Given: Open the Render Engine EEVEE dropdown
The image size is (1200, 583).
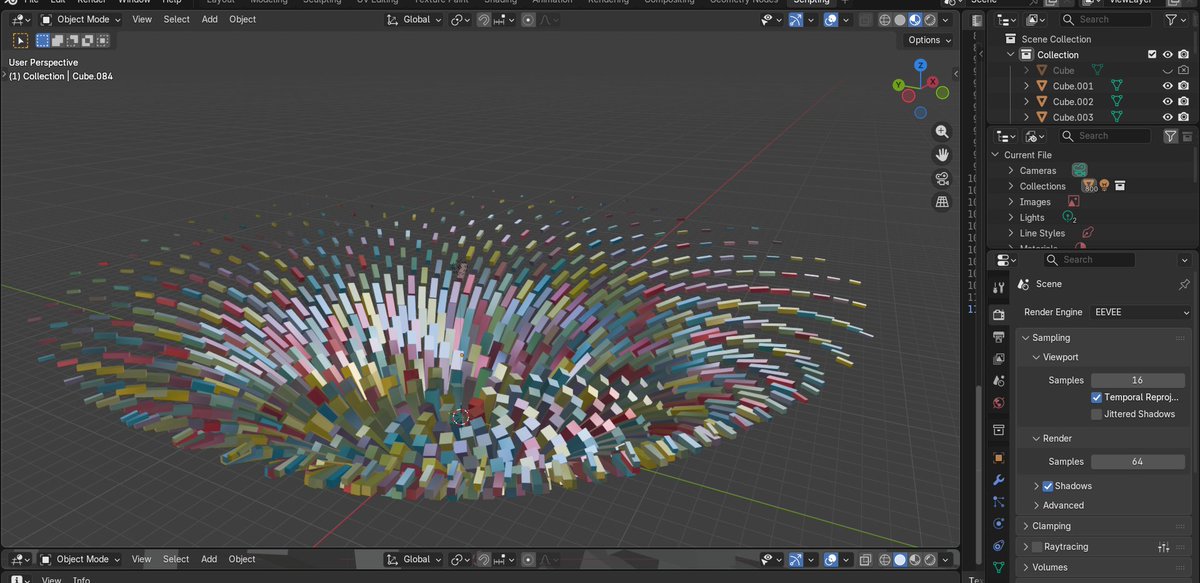Looking at the screenshot, I should click(x=1141, y=312).
